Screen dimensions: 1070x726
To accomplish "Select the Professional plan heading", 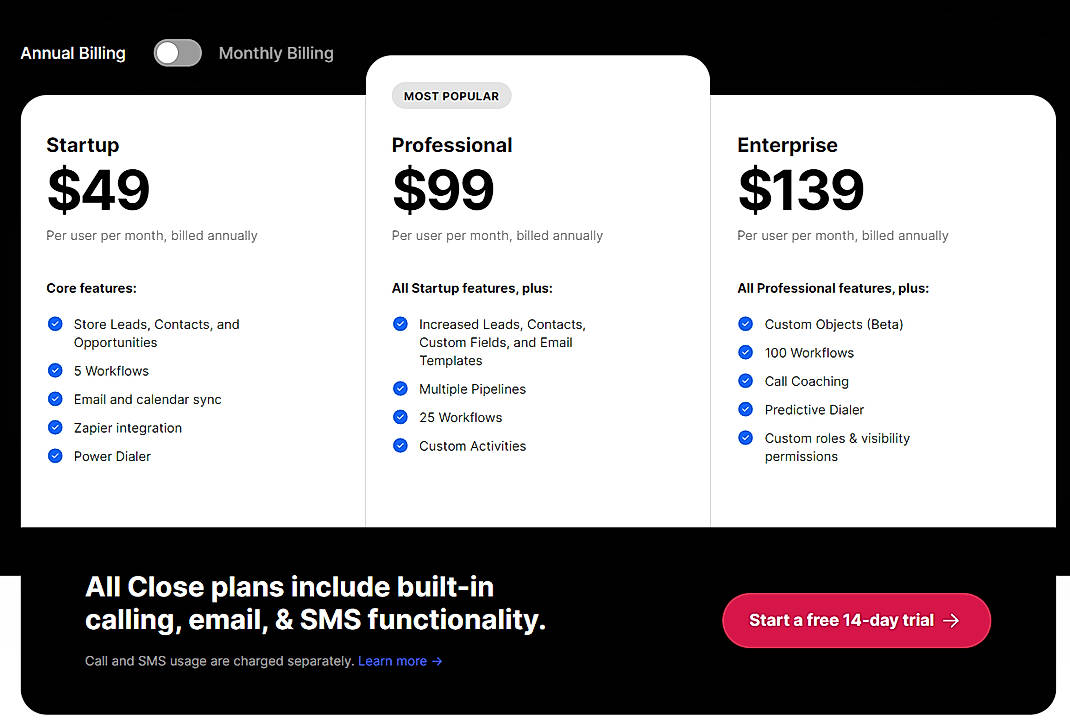I will click(452, 145).
